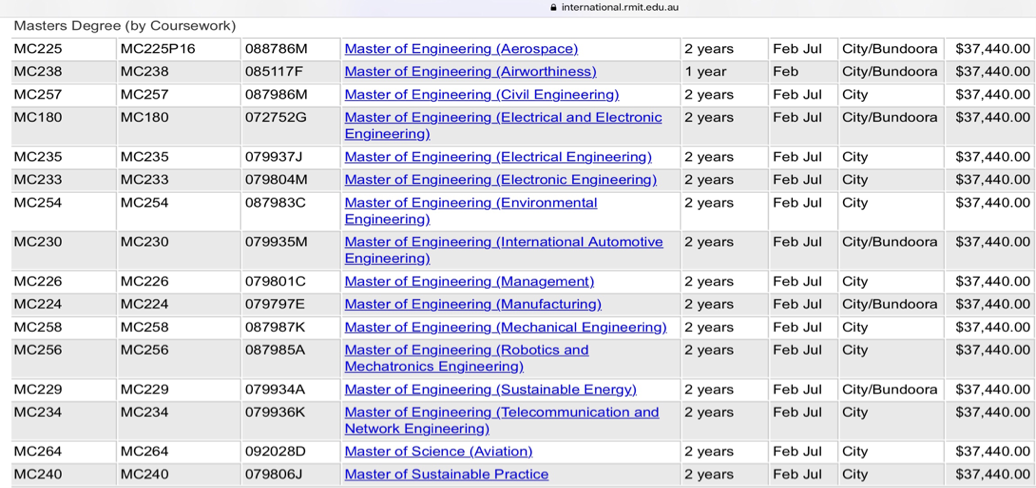
Task: Click Master of Engineering (Manufacturing) link
Action: [x=473, y=305]
